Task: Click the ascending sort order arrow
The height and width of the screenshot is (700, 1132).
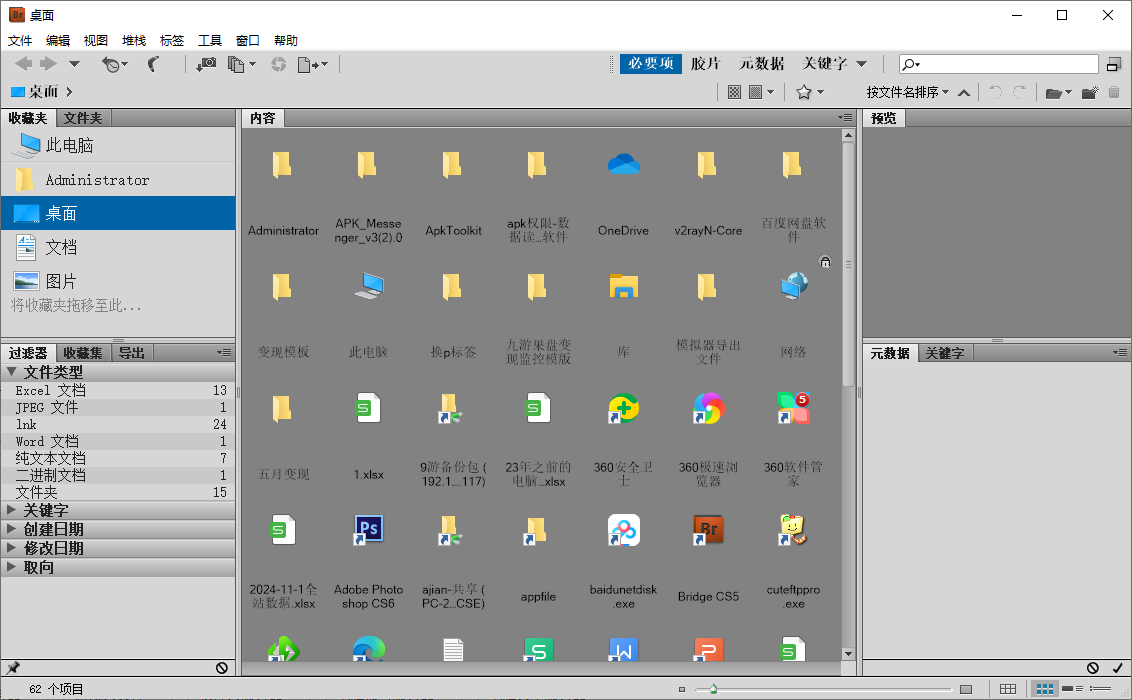Action: coord(964,92)
